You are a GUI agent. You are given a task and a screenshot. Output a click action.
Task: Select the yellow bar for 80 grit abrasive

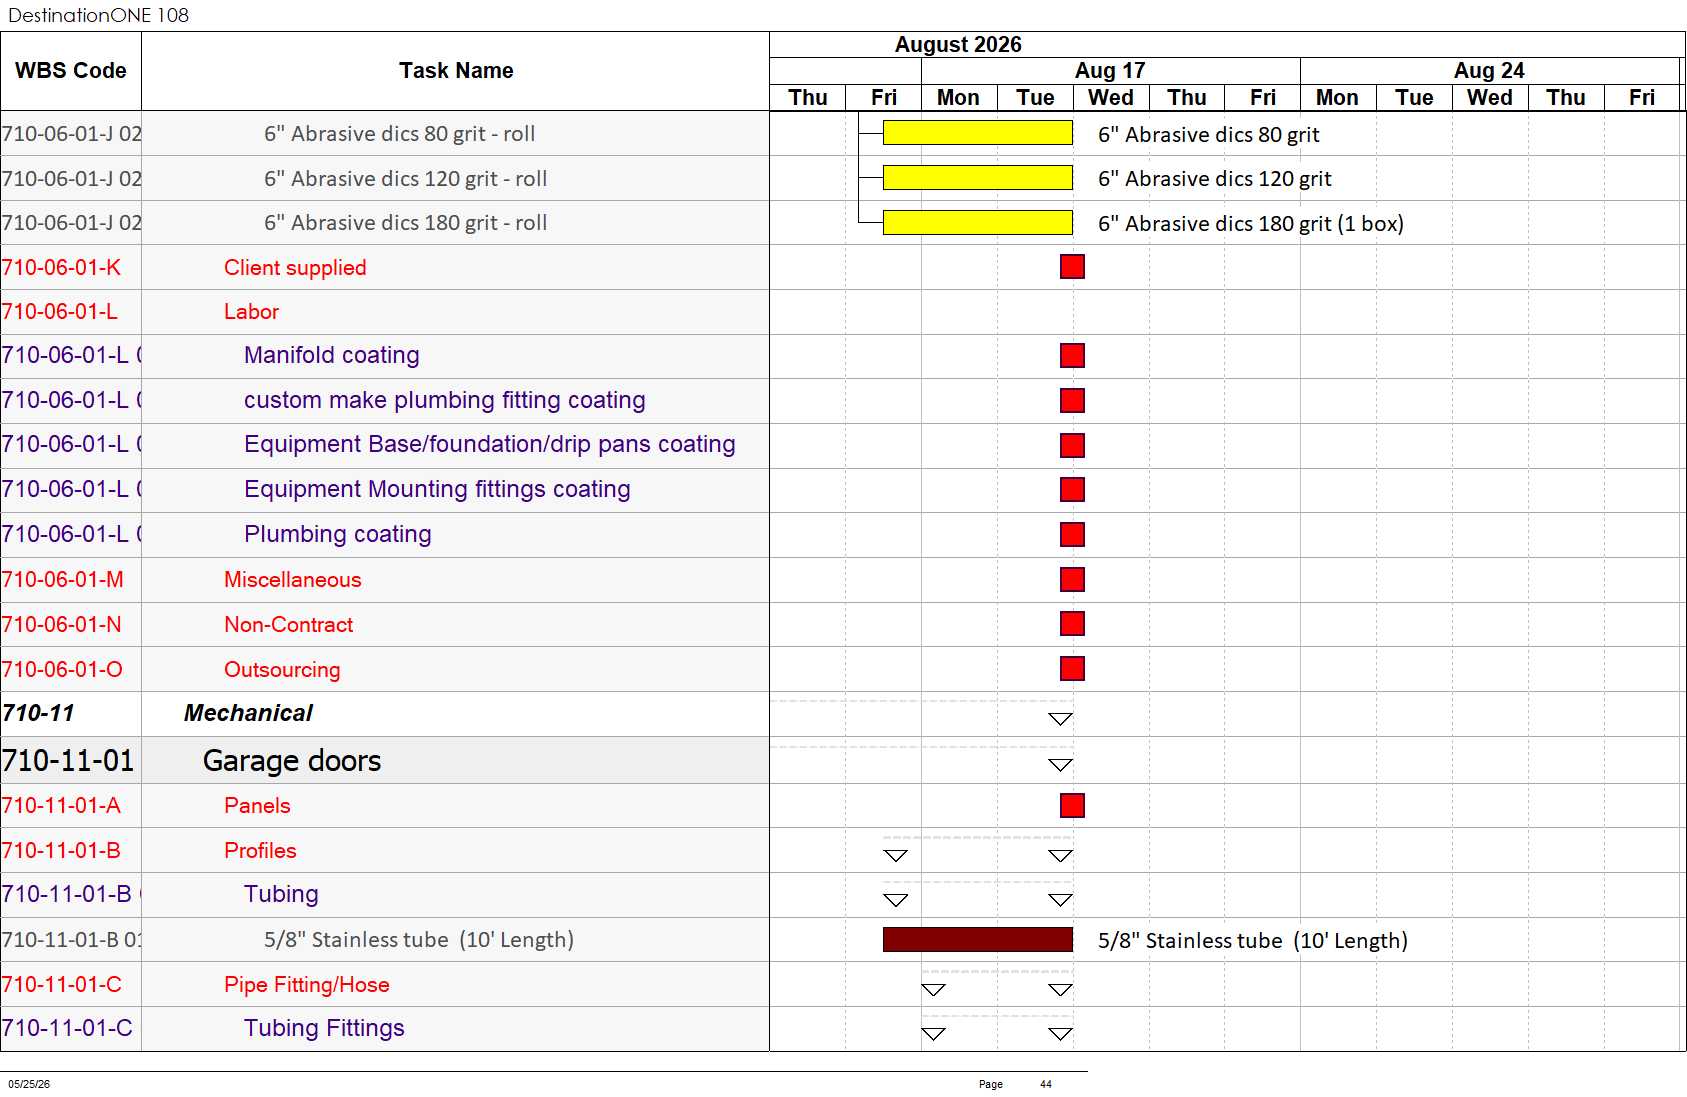[978, 133]
